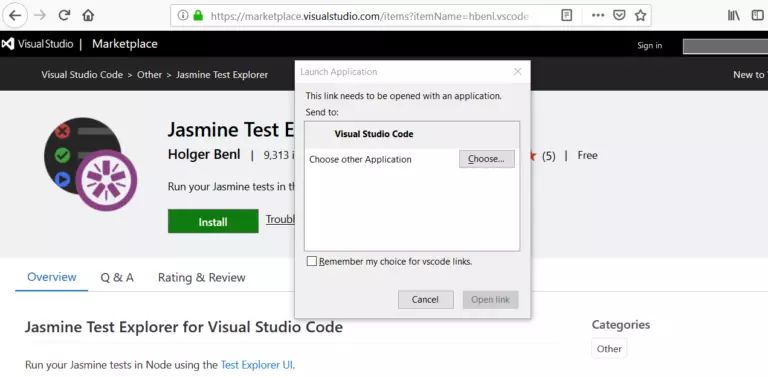Click the Visual Studio logo
The image size is (768, 377).
(37, 44)
